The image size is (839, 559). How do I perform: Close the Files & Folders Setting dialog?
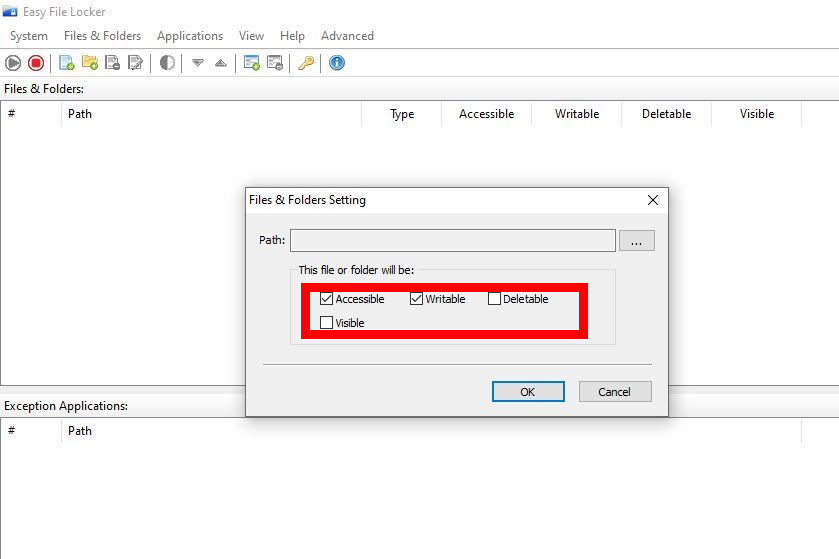653,200
